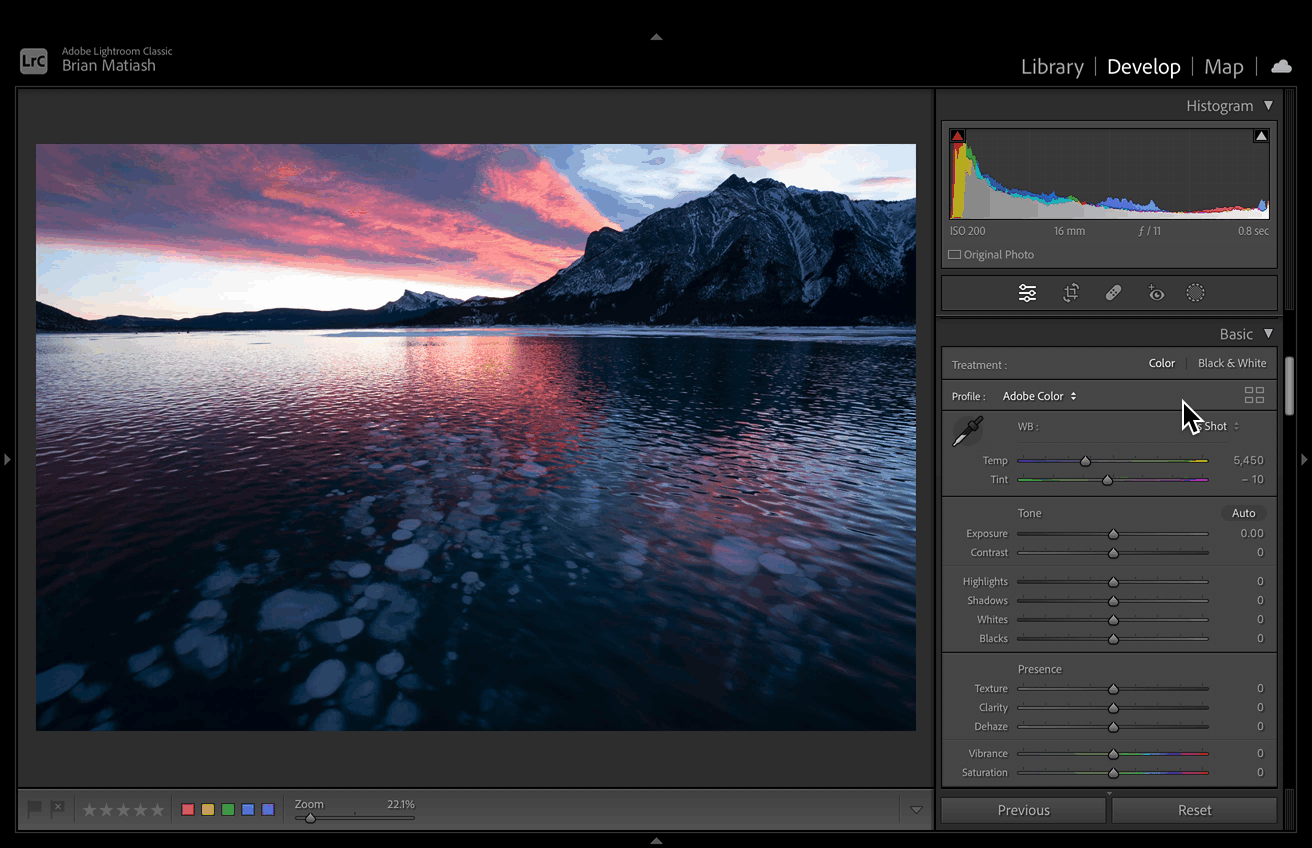Image resolution: width=1312 pixels, height=848 pixels.
Task: Choose the Healing bandage tool
Action: point(1113,293)
